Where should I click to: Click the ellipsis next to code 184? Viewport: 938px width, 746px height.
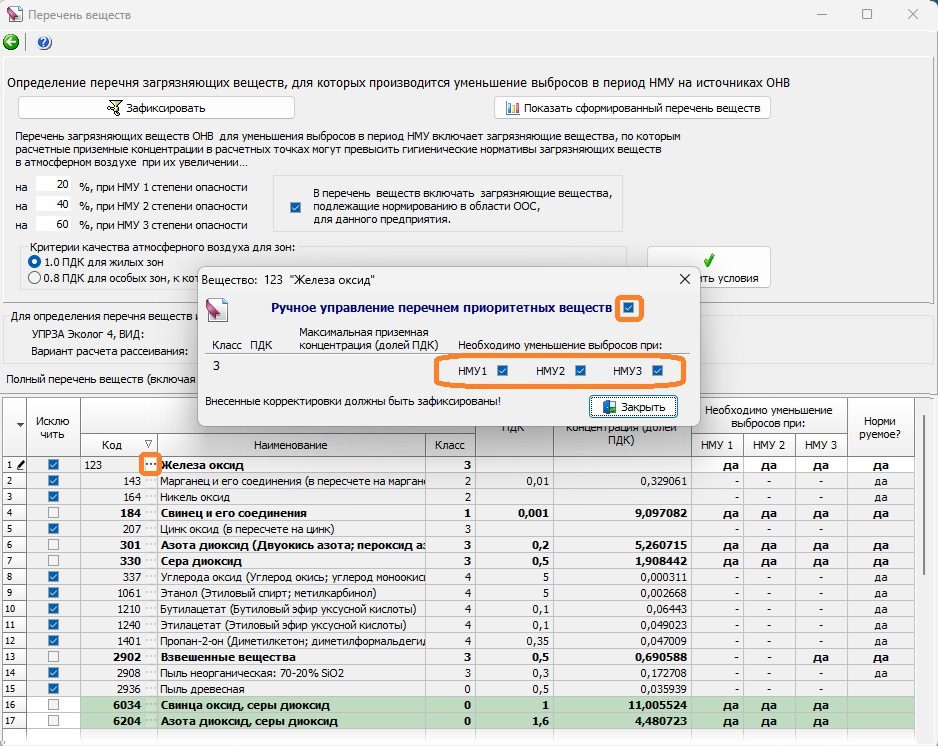pyautogui.click(x=151, y=513)
